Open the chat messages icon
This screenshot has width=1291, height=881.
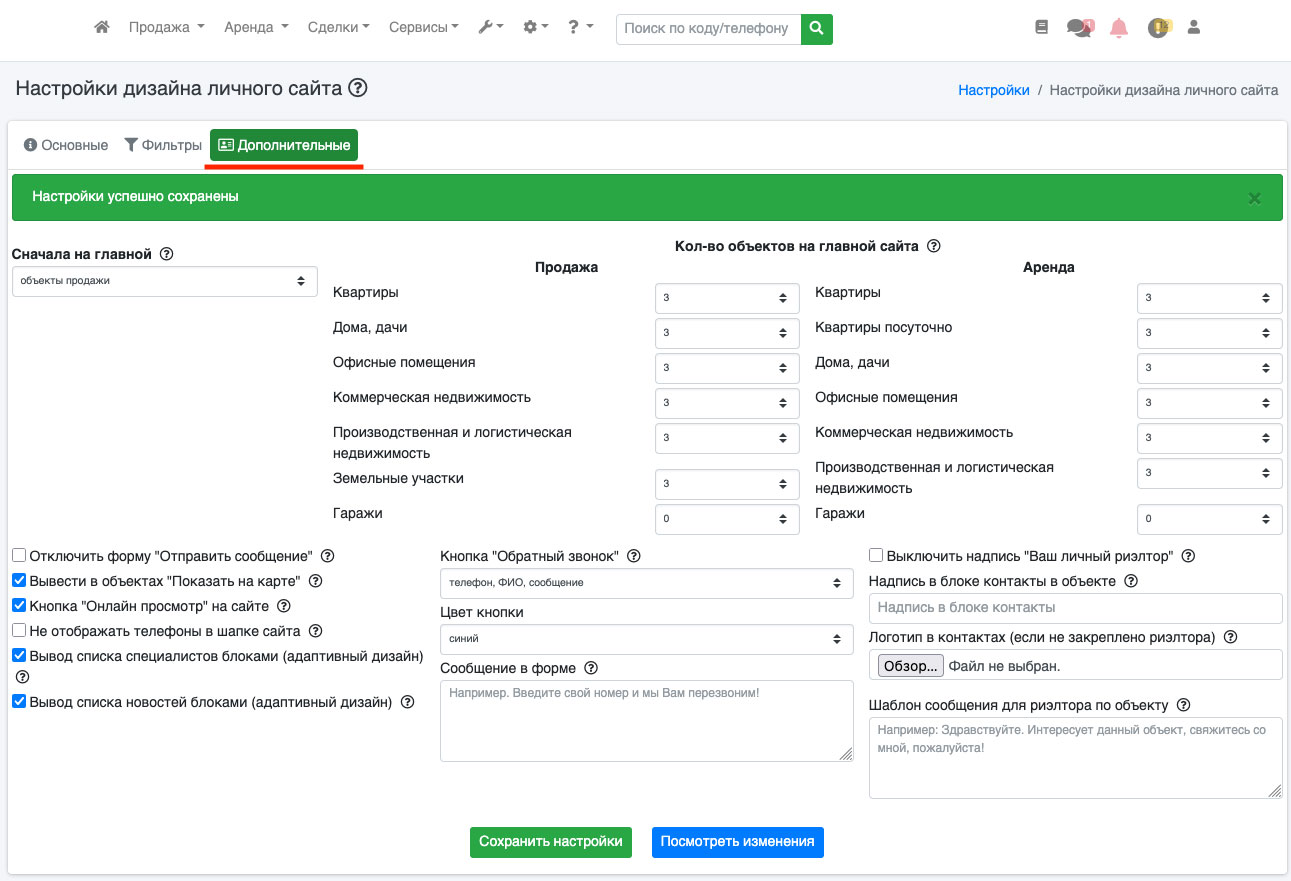coord(1080,29)
